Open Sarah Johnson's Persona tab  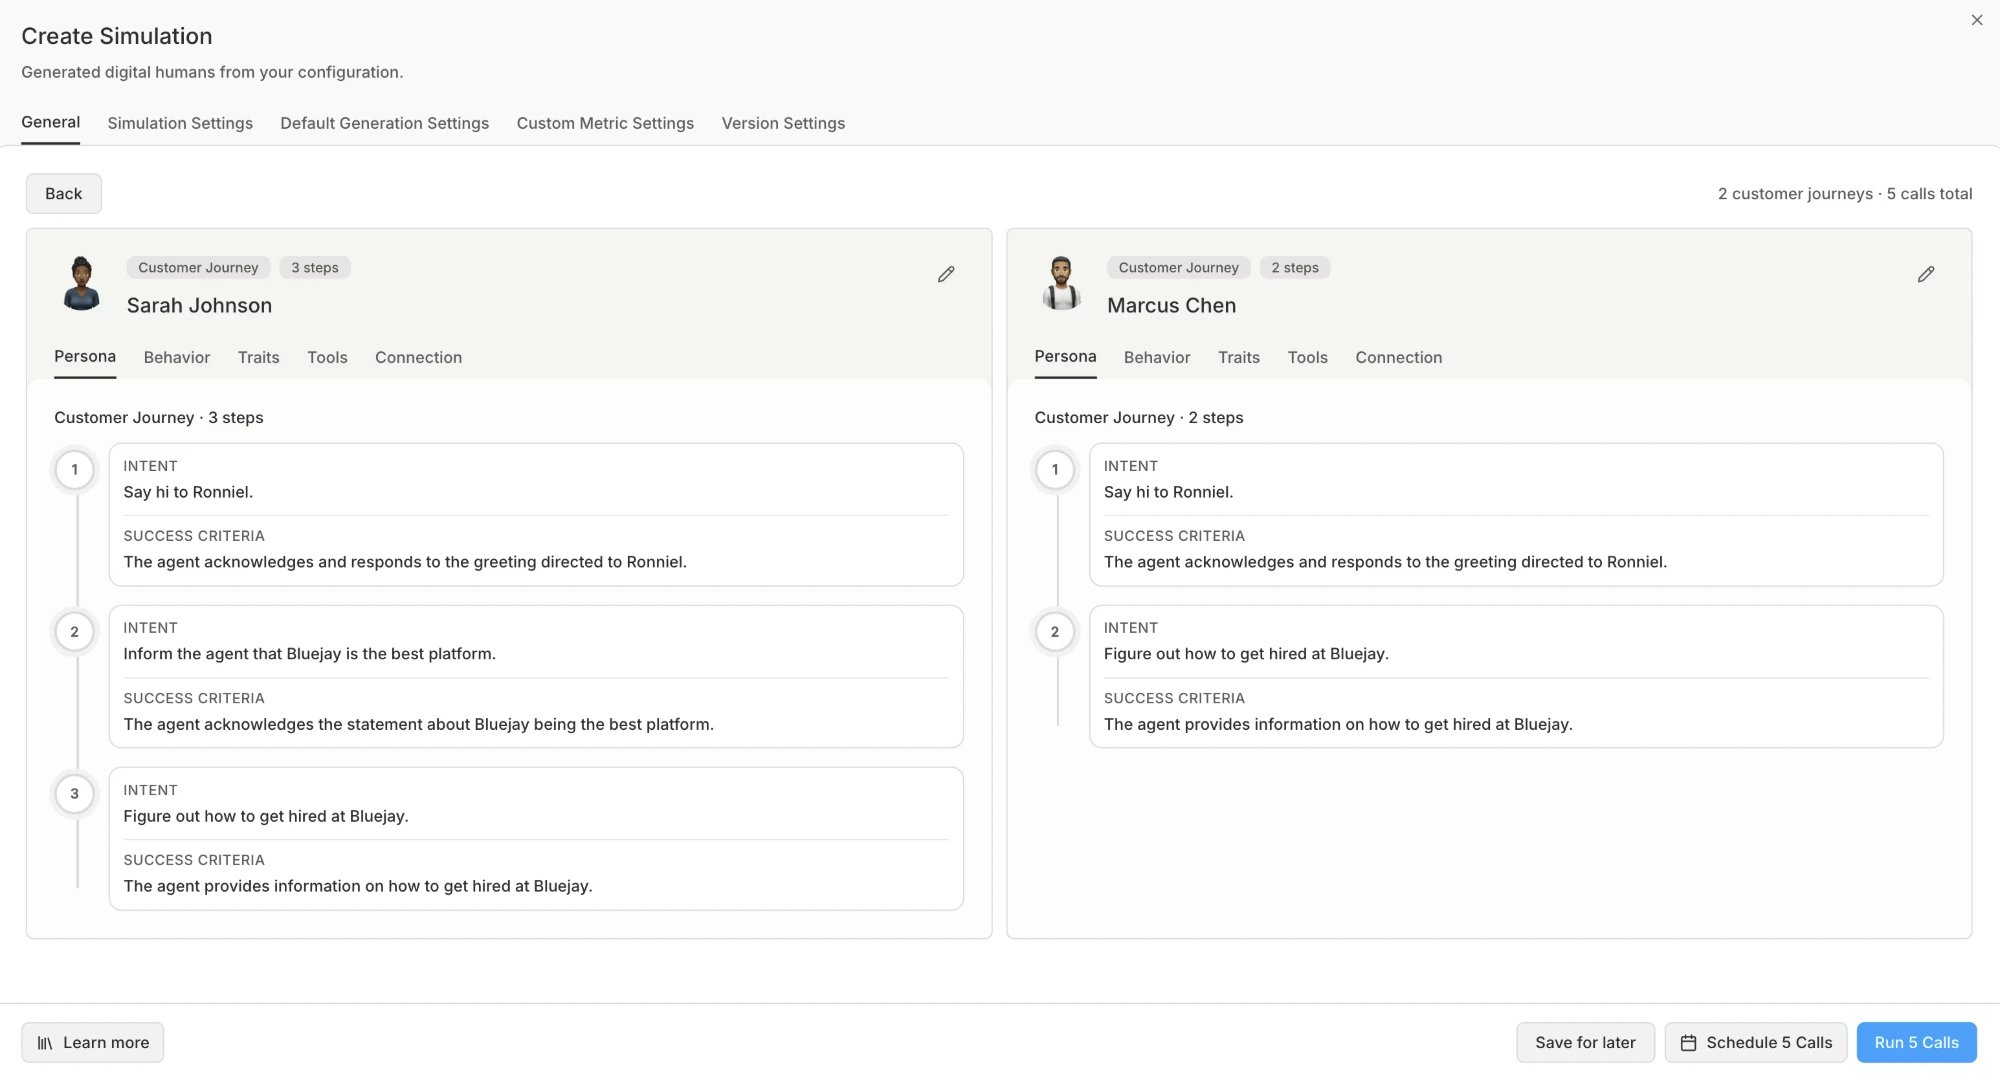pos(85,357)
